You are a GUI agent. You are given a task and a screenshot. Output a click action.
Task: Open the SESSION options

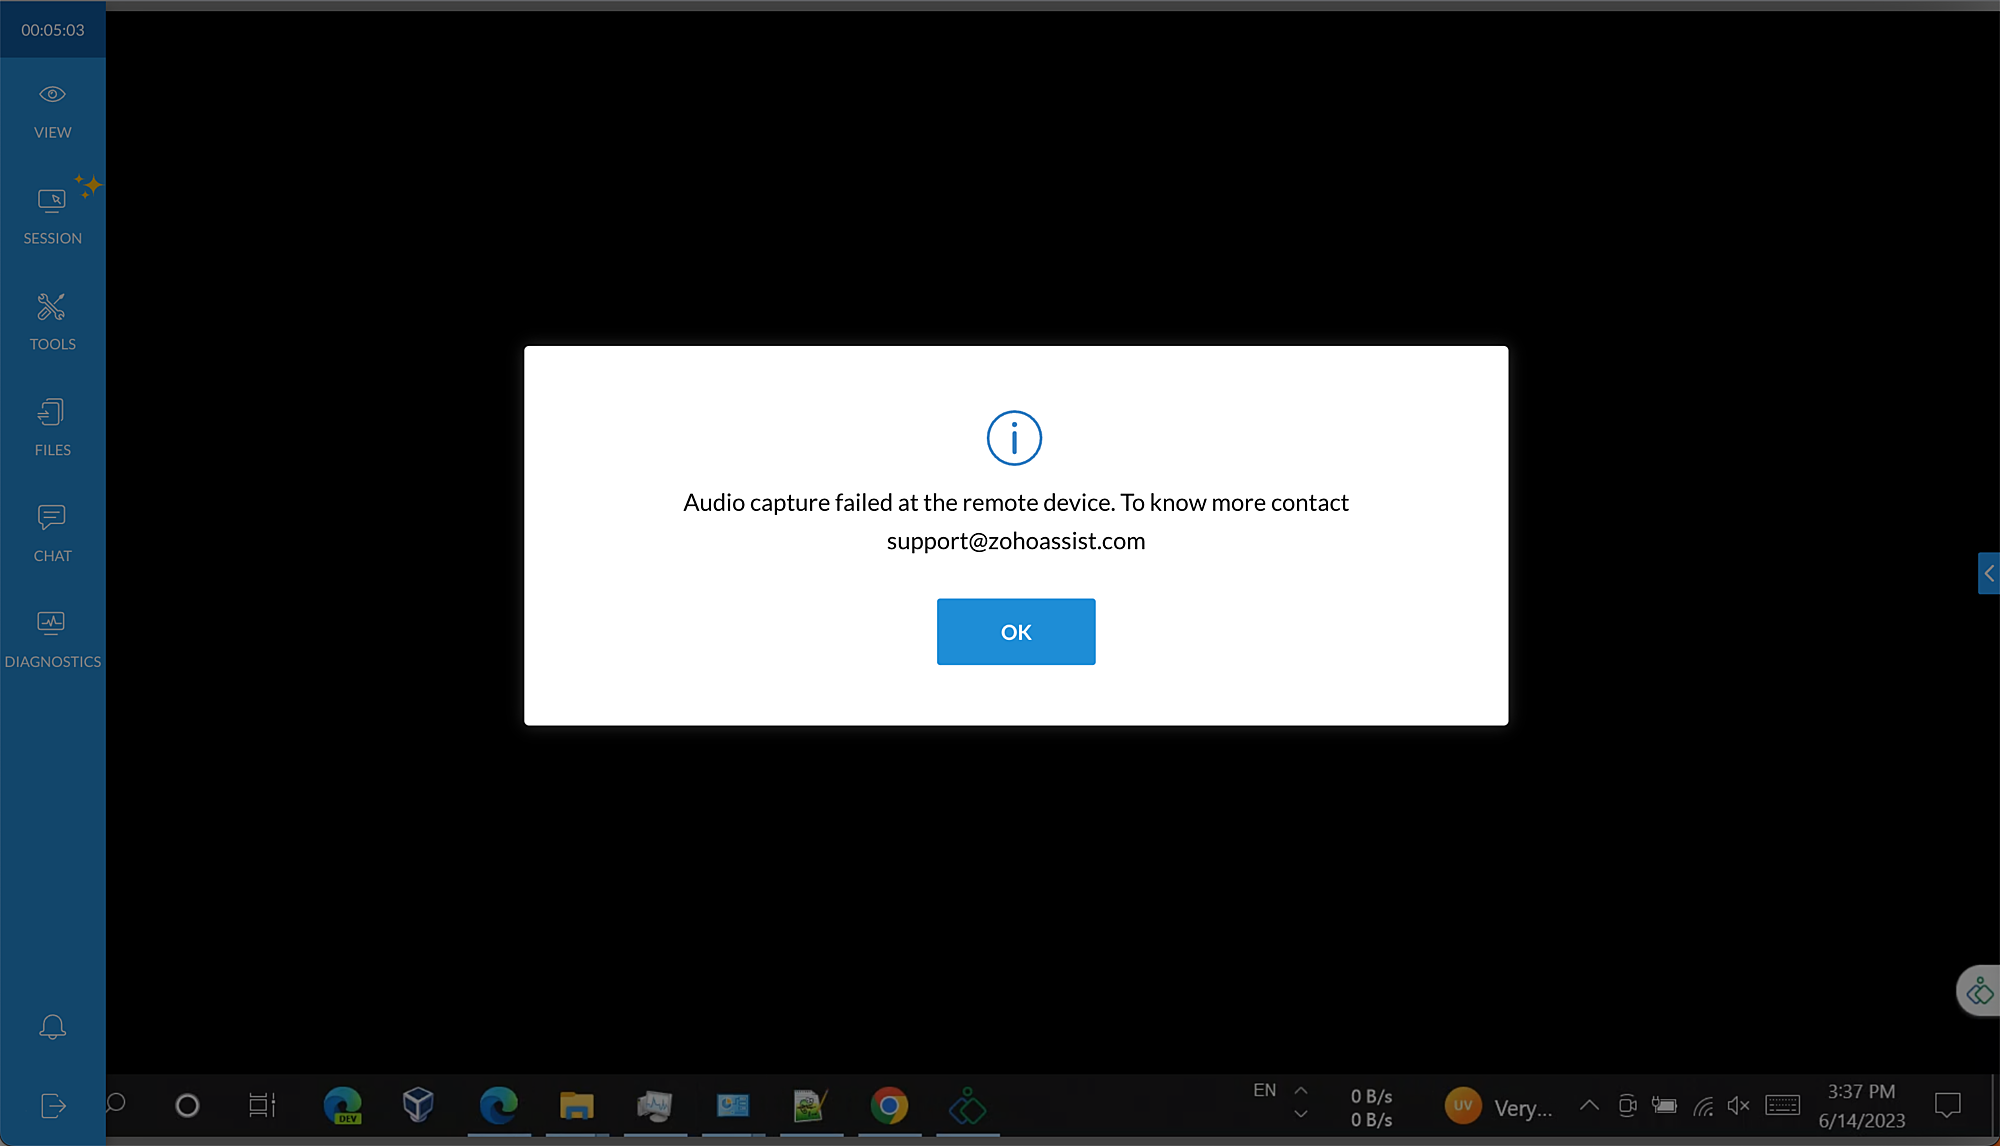coord(52,216)
